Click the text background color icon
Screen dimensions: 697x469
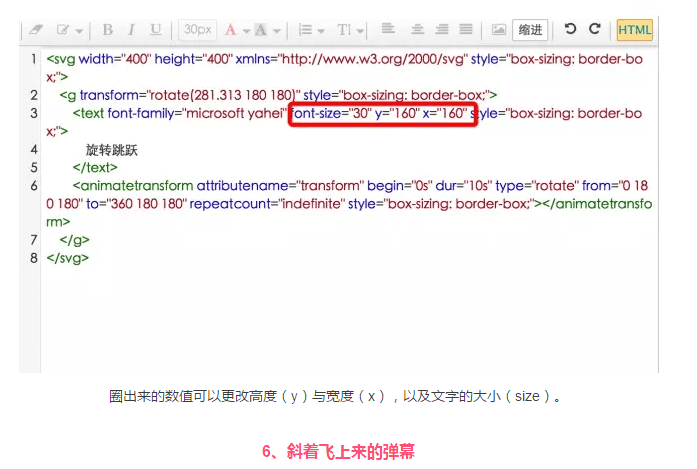tap(261, 30)
